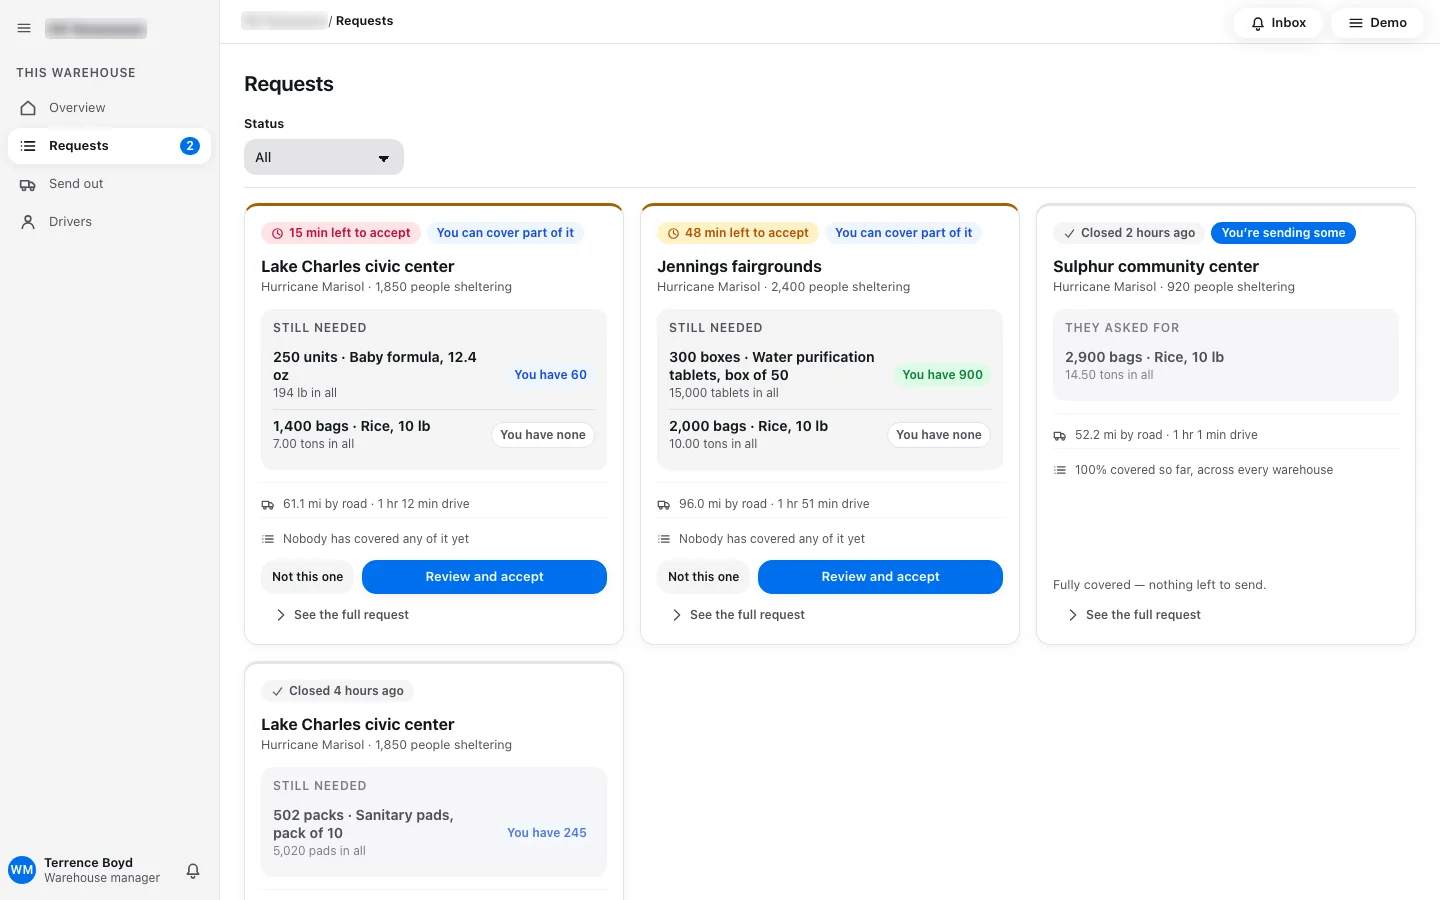Click the bell icon in the Inbox button
This screenshot has height=900, width=1440.
point(1258,23)
